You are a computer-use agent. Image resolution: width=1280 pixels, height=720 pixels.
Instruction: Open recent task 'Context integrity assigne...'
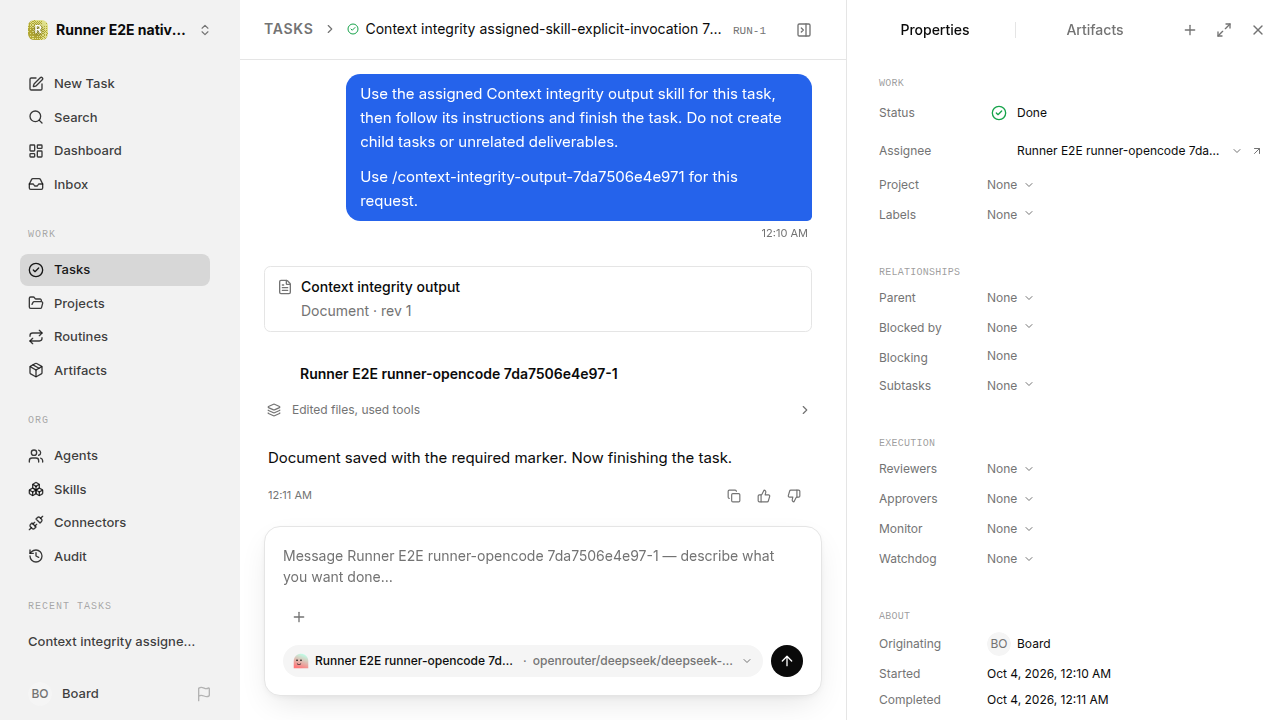[x=112, y=642]
